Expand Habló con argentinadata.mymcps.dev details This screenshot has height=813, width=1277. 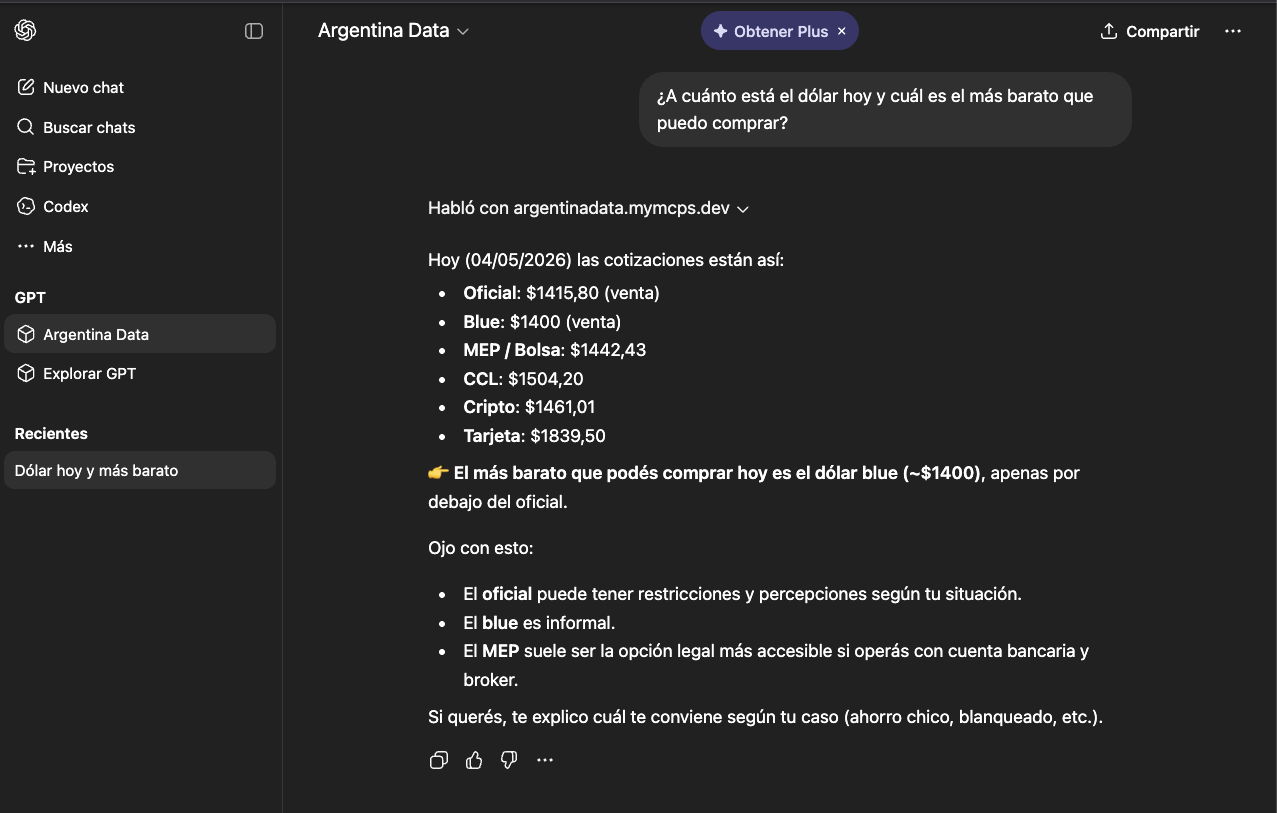point(588,208)
